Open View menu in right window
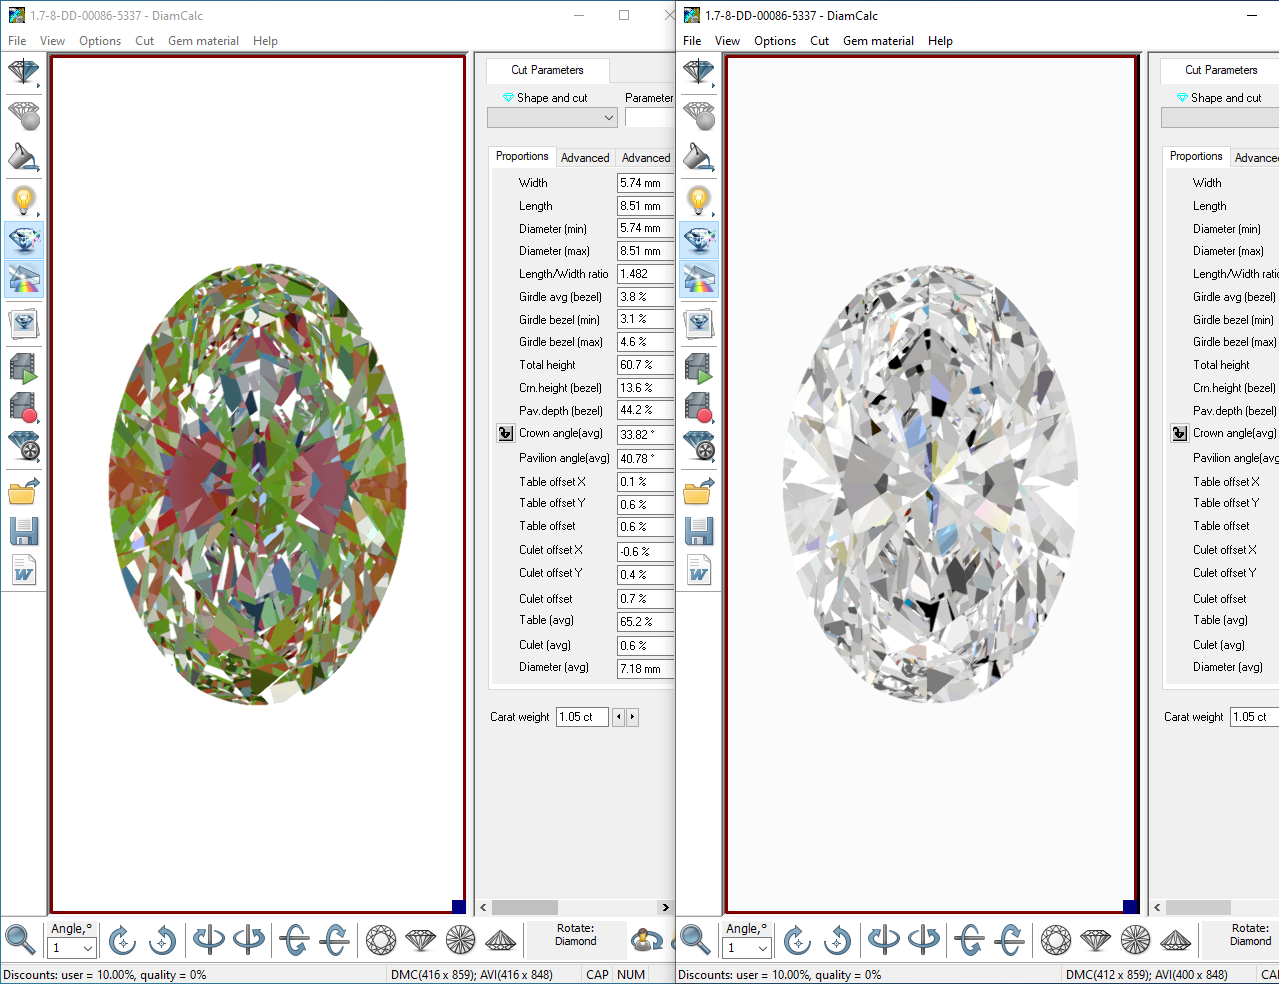The image size is (1279, 984). click(x=727, y=41)
